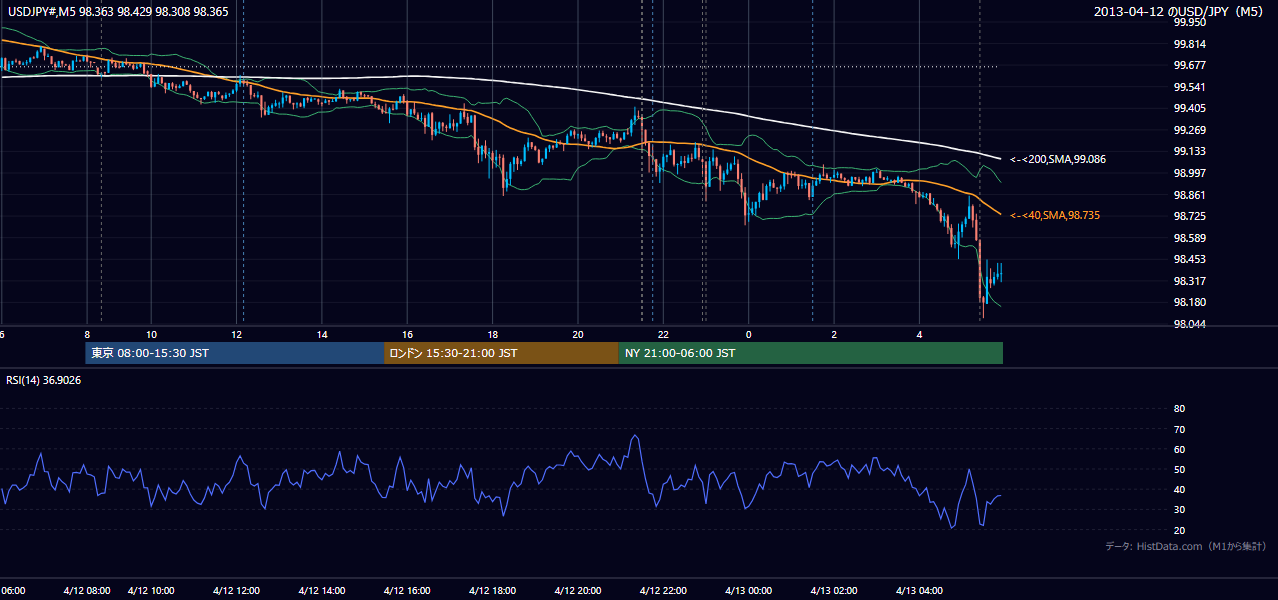The width and height of the screenshot is (1278, 600).
Task: Select the chart title 2013-04-12 のUSD/JPY (M5)
Action: pos(1180,12)
